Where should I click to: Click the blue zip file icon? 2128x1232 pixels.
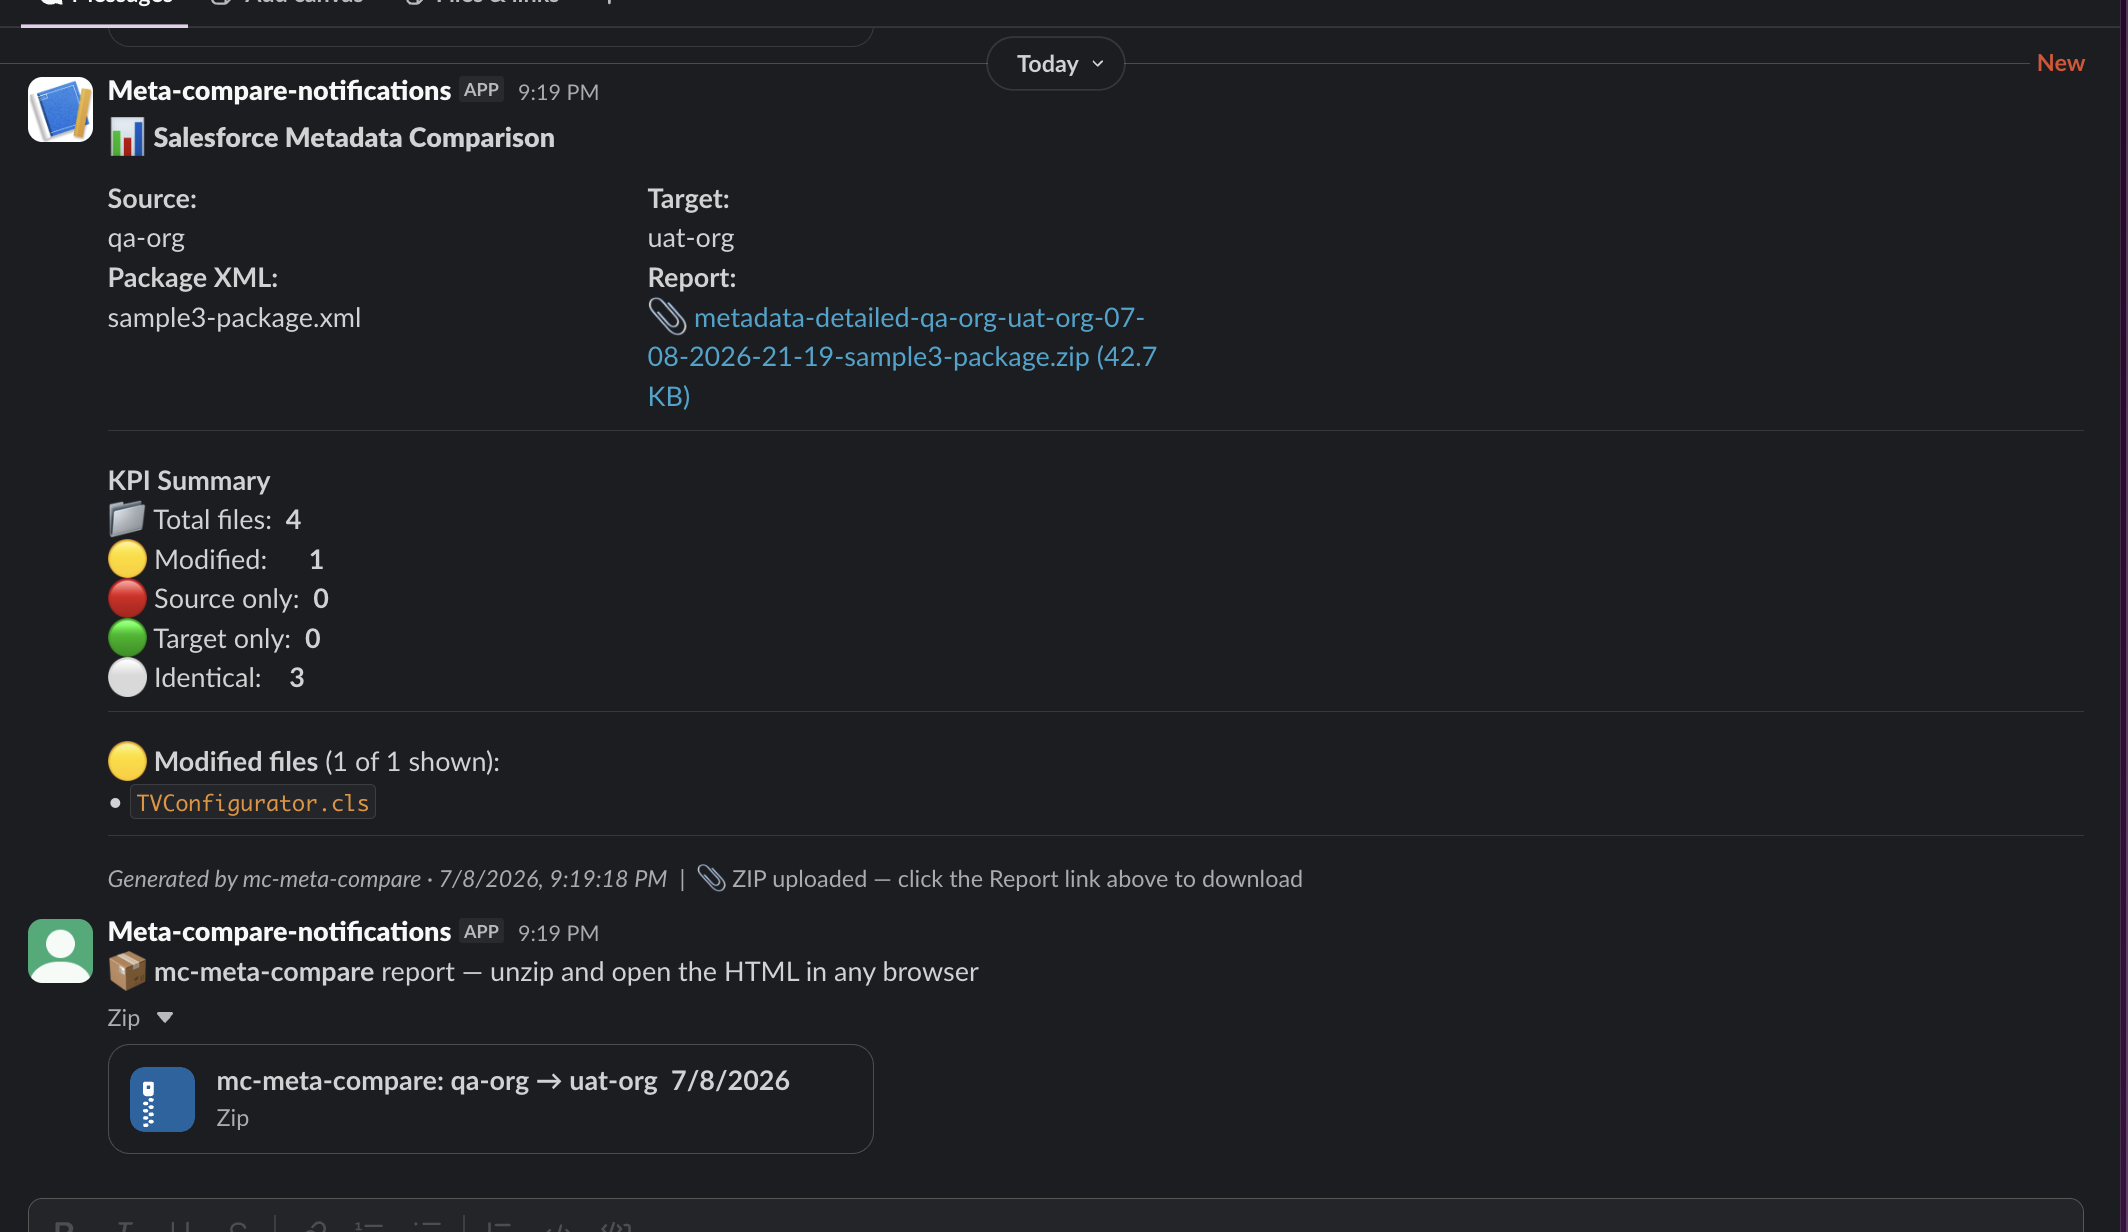coord(162,1099)
